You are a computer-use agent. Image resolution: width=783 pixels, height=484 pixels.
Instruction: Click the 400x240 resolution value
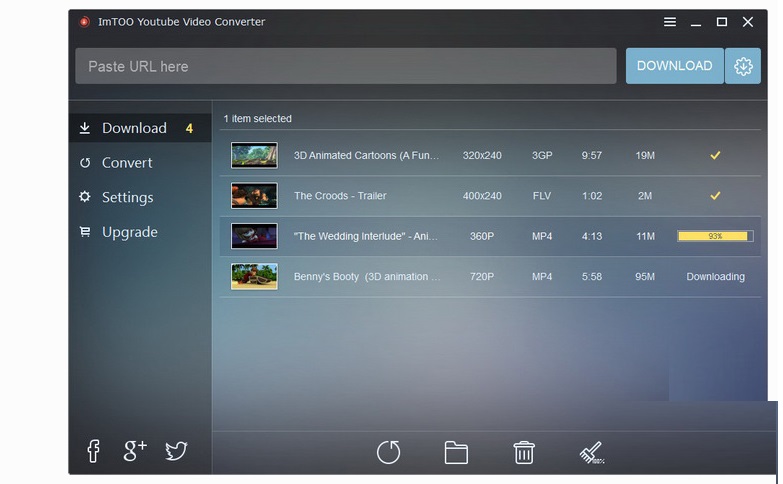[x=482, y=196]
